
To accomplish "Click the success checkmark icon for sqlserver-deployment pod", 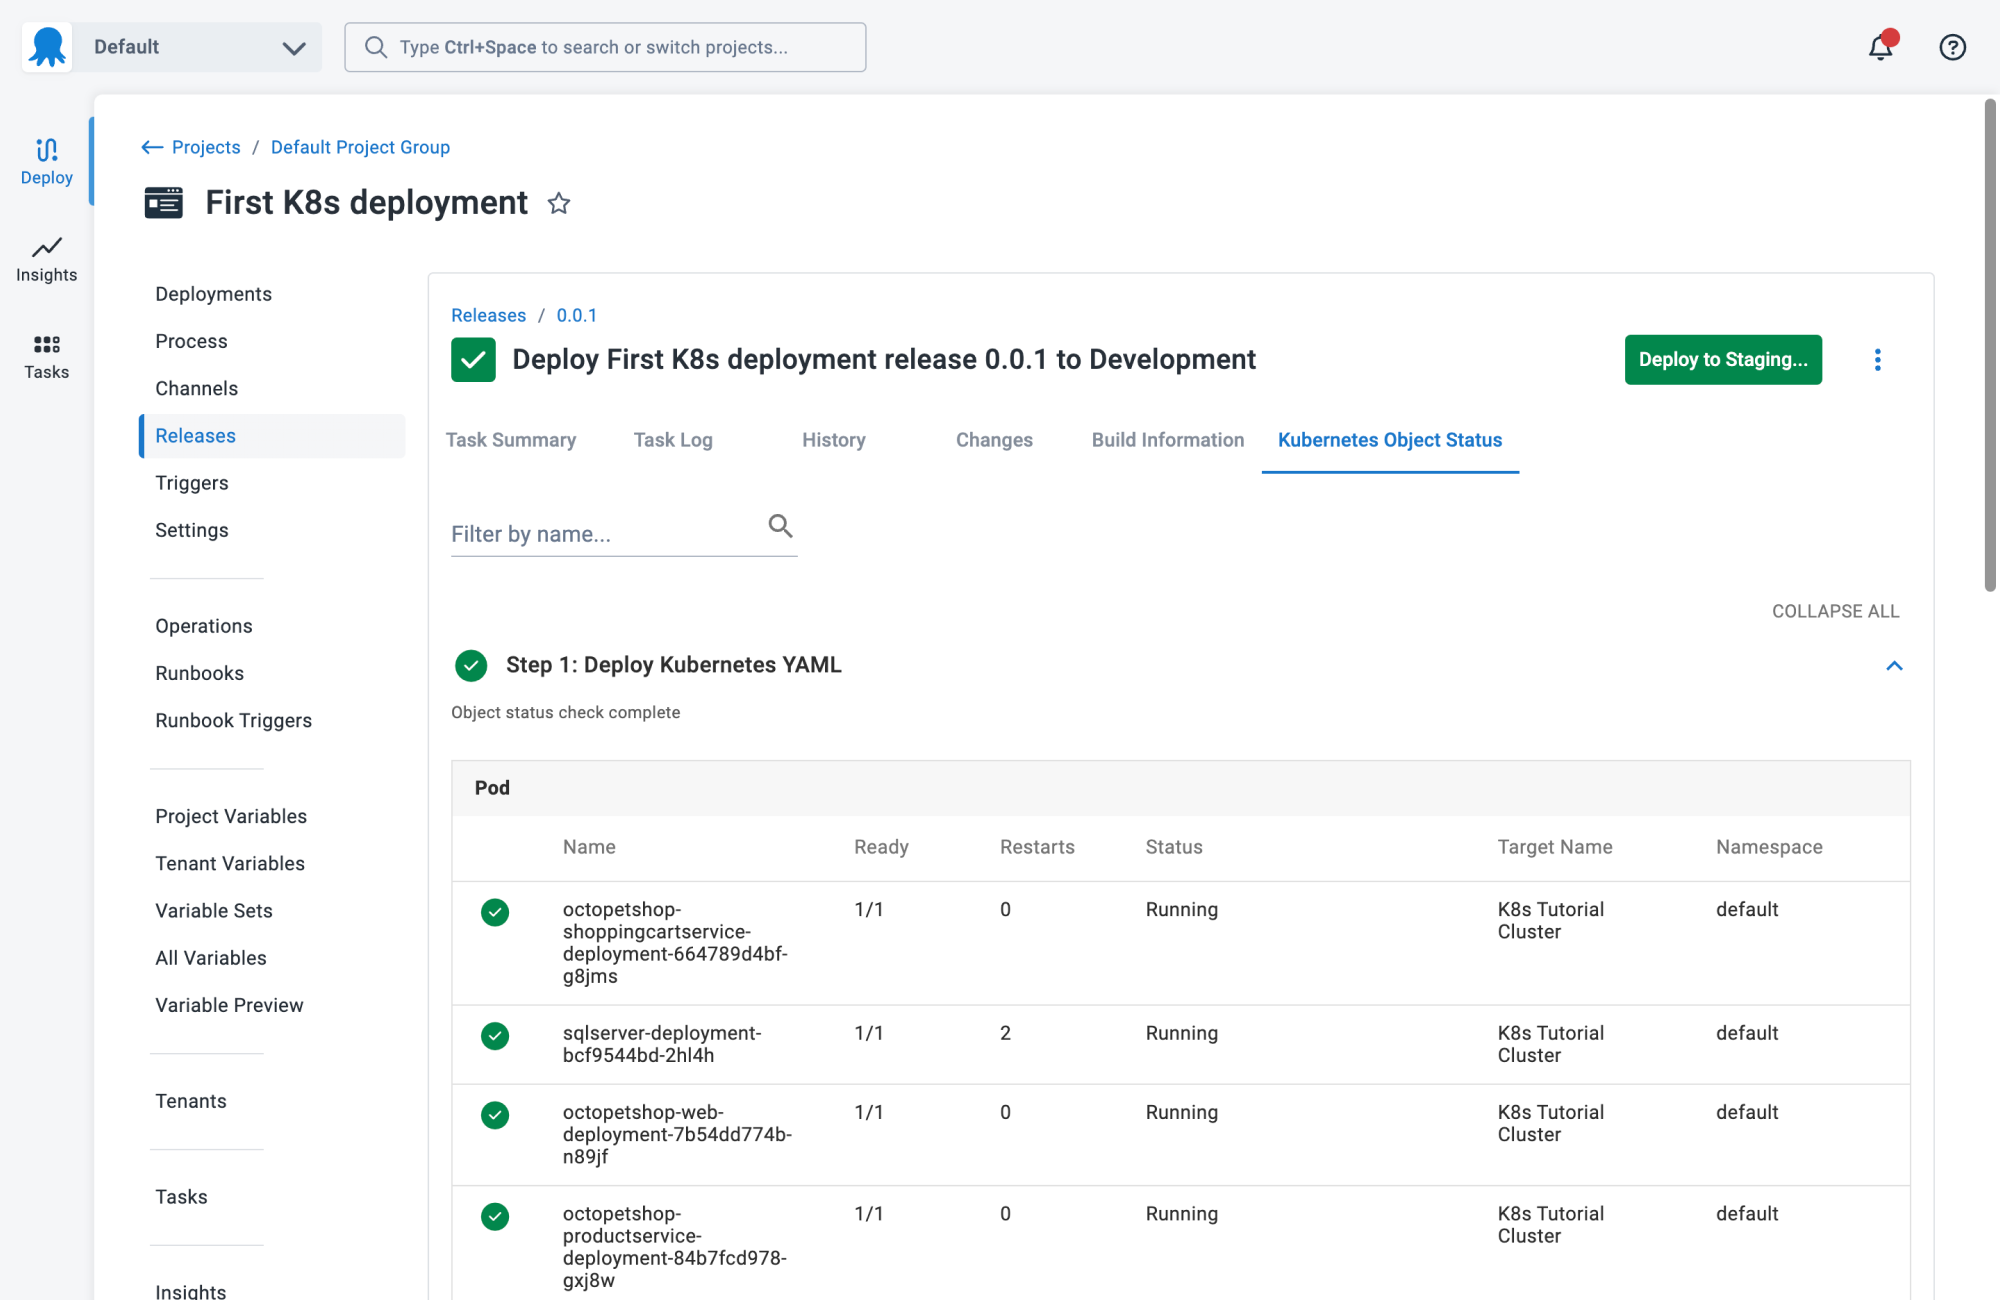I will [x=496, y=1033].
